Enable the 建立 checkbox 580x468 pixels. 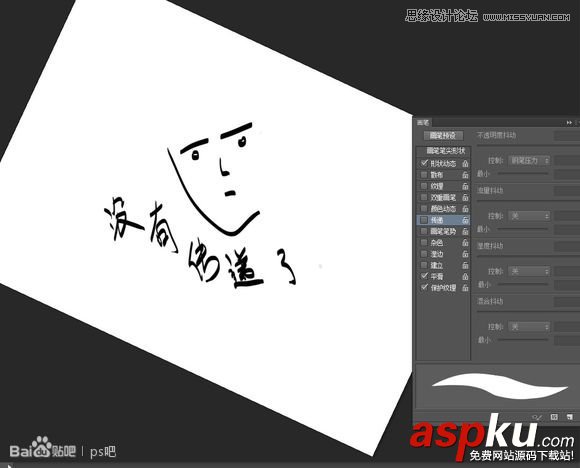(424, 265)
